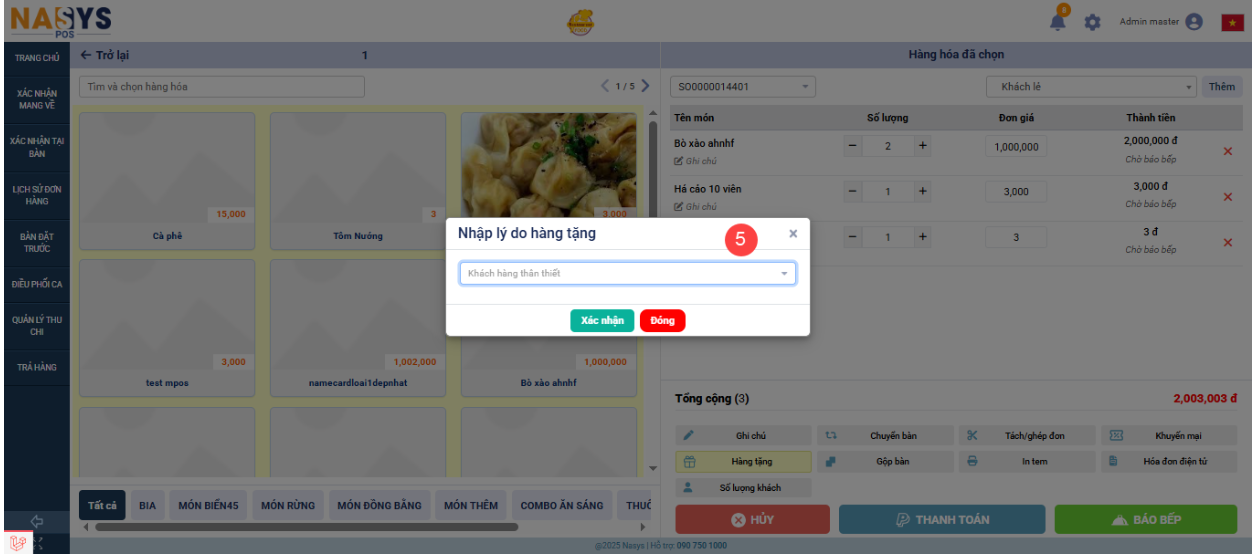
Task: Delete the Bò xào ahnhf row with red X
Action: pos(1228,152)
